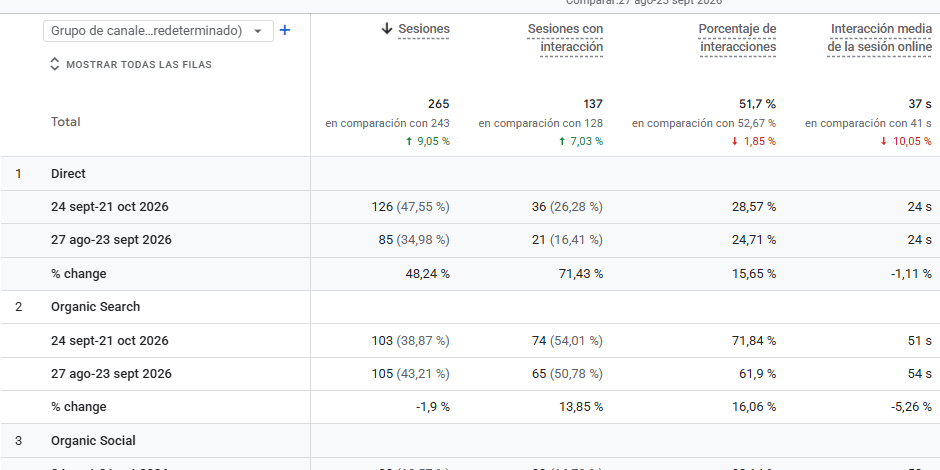Click Organic Search sessions 105 (43,21 %)
This screenshot has height=470, width=940.
(411, 373)
